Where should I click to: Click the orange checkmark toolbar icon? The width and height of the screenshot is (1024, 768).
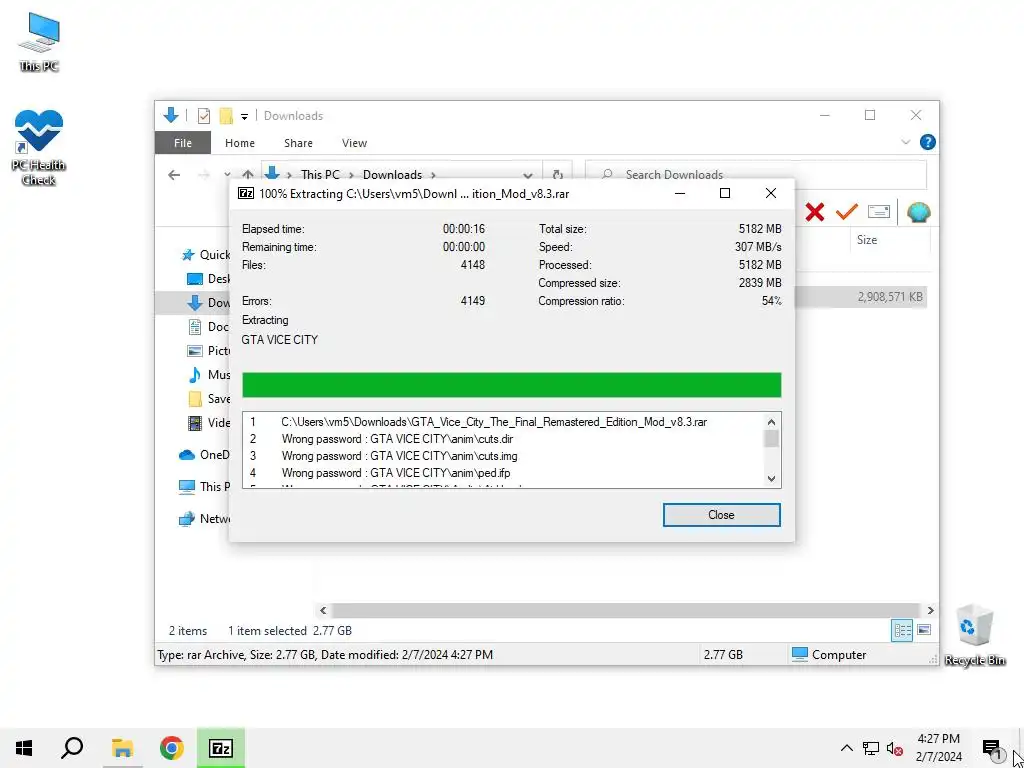pyautogui.click(x=846, y=212)
